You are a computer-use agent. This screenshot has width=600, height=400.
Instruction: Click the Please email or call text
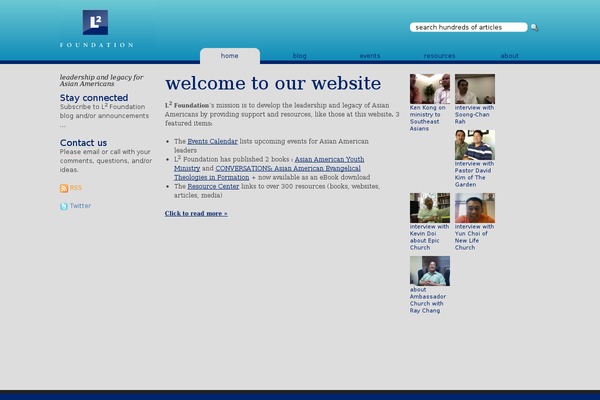click(106, 161)
